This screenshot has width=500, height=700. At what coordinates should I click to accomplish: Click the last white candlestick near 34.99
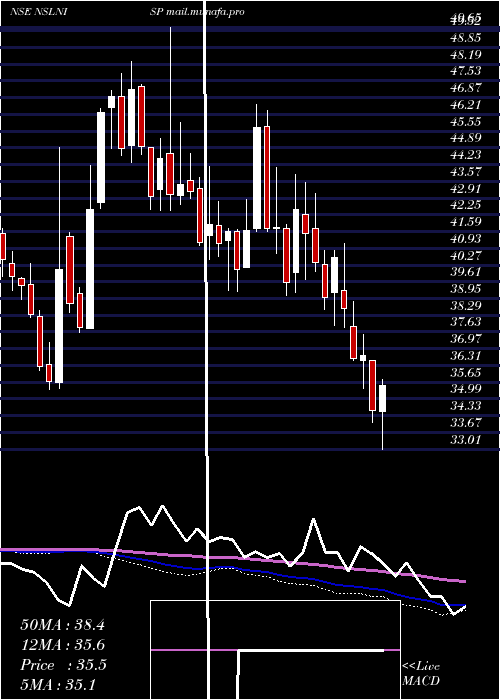point(383,398)
